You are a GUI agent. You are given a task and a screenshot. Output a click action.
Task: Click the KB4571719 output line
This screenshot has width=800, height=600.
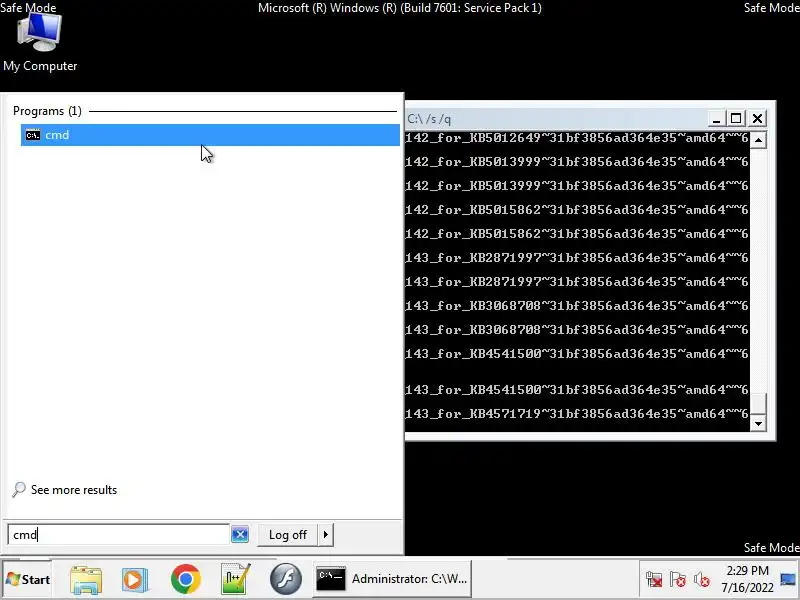577,413
